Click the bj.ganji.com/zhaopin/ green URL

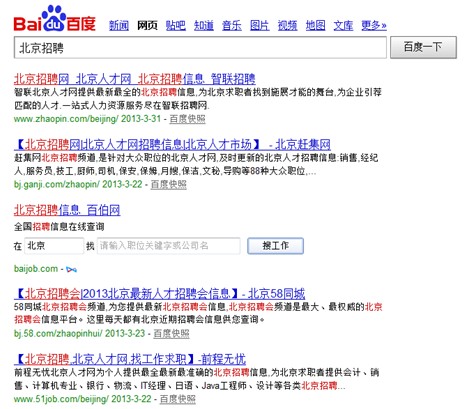57,185
